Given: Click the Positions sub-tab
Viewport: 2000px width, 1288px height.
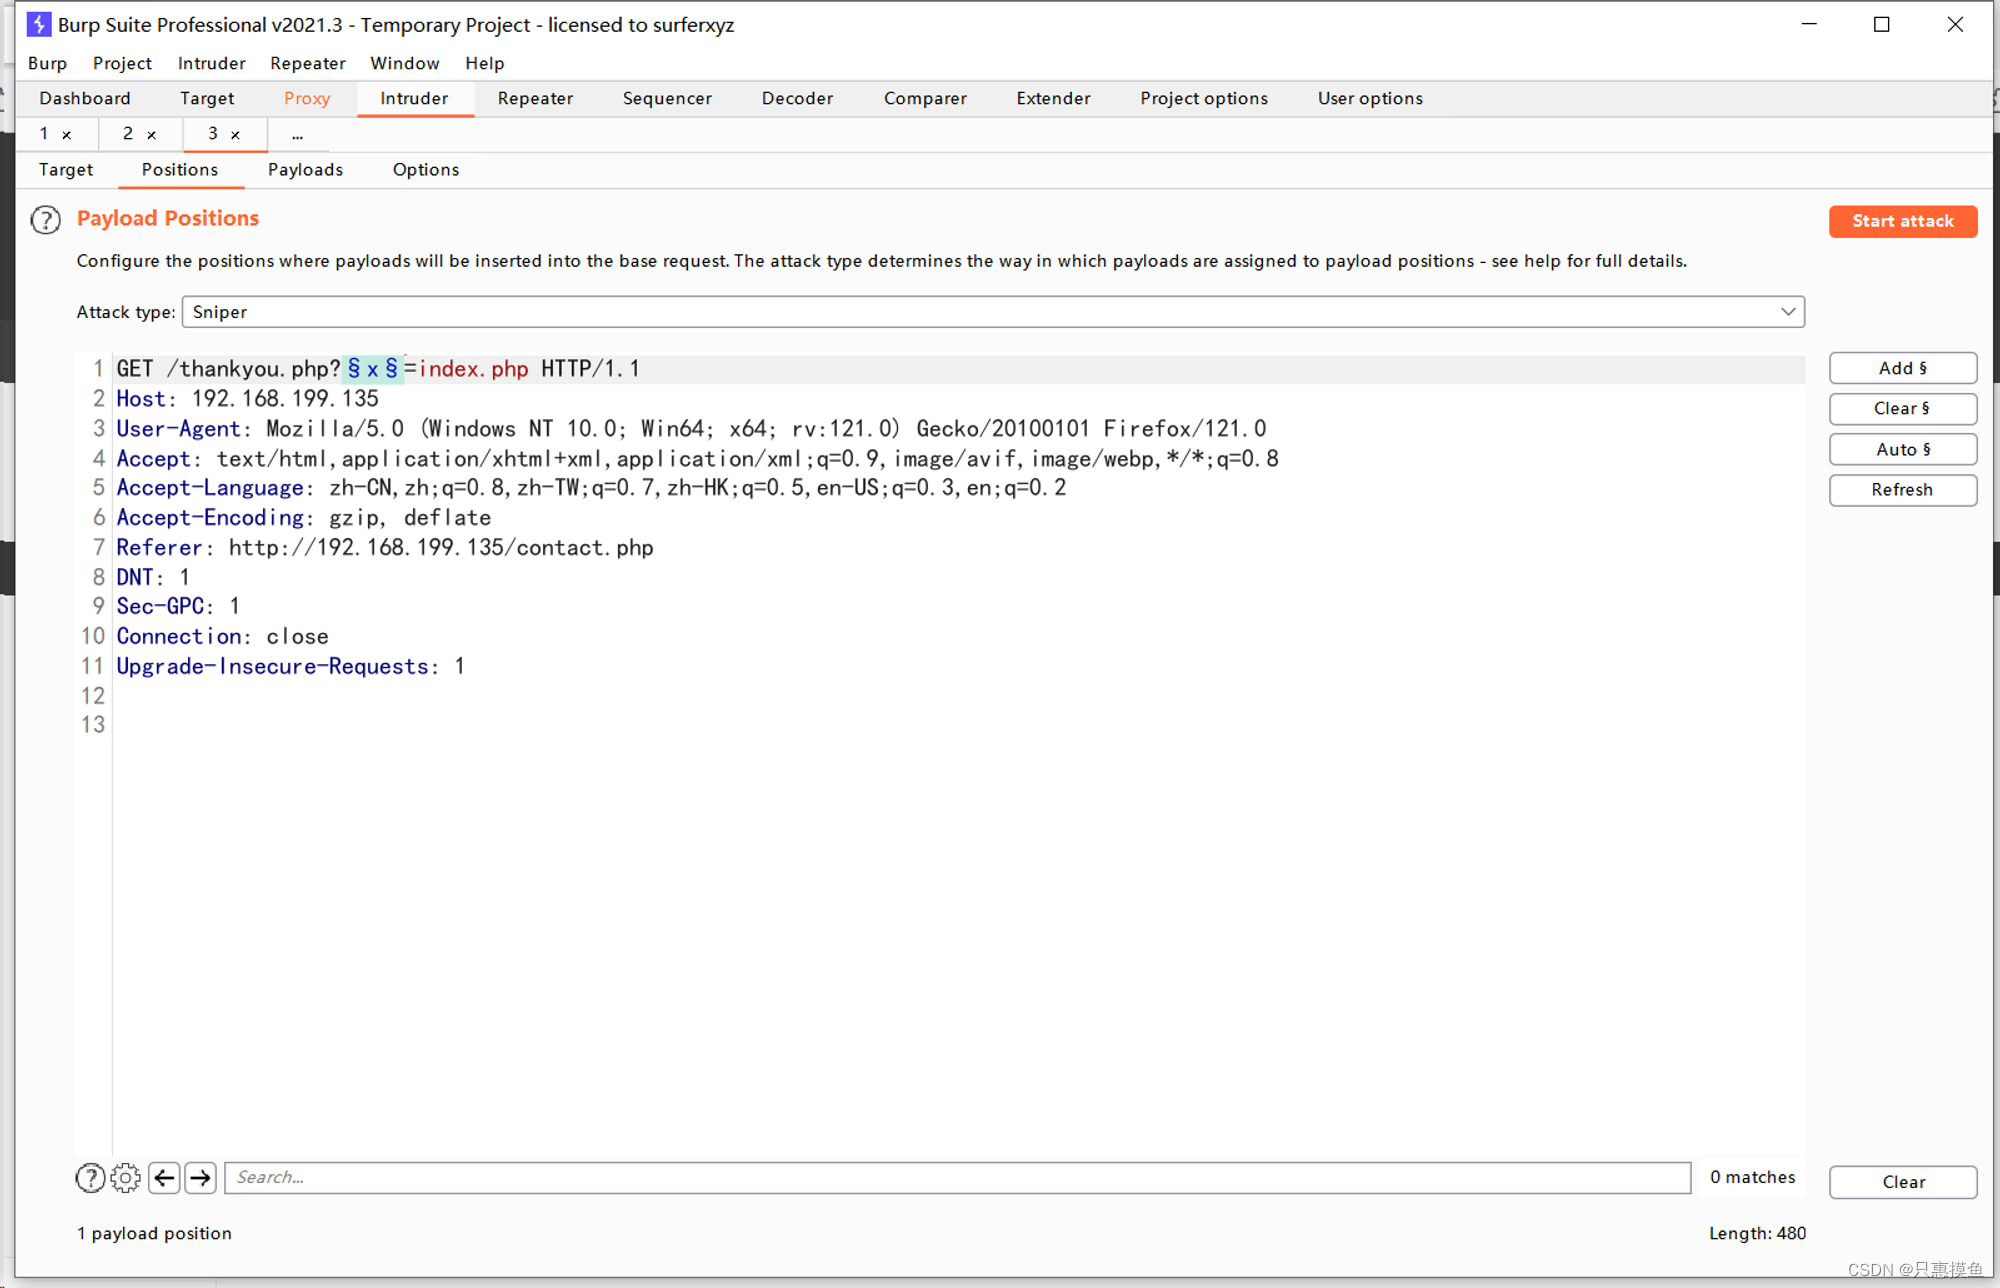Looking at the screenshot, I should pos(178,169).
